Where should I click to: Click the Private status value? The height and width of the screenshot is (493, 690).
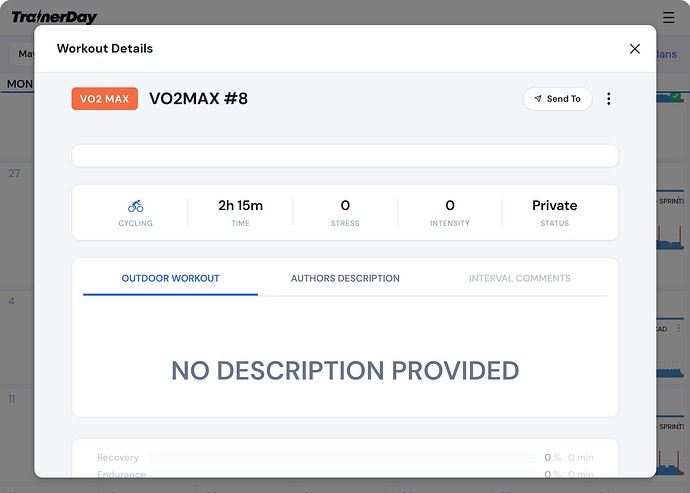point(554,206)
